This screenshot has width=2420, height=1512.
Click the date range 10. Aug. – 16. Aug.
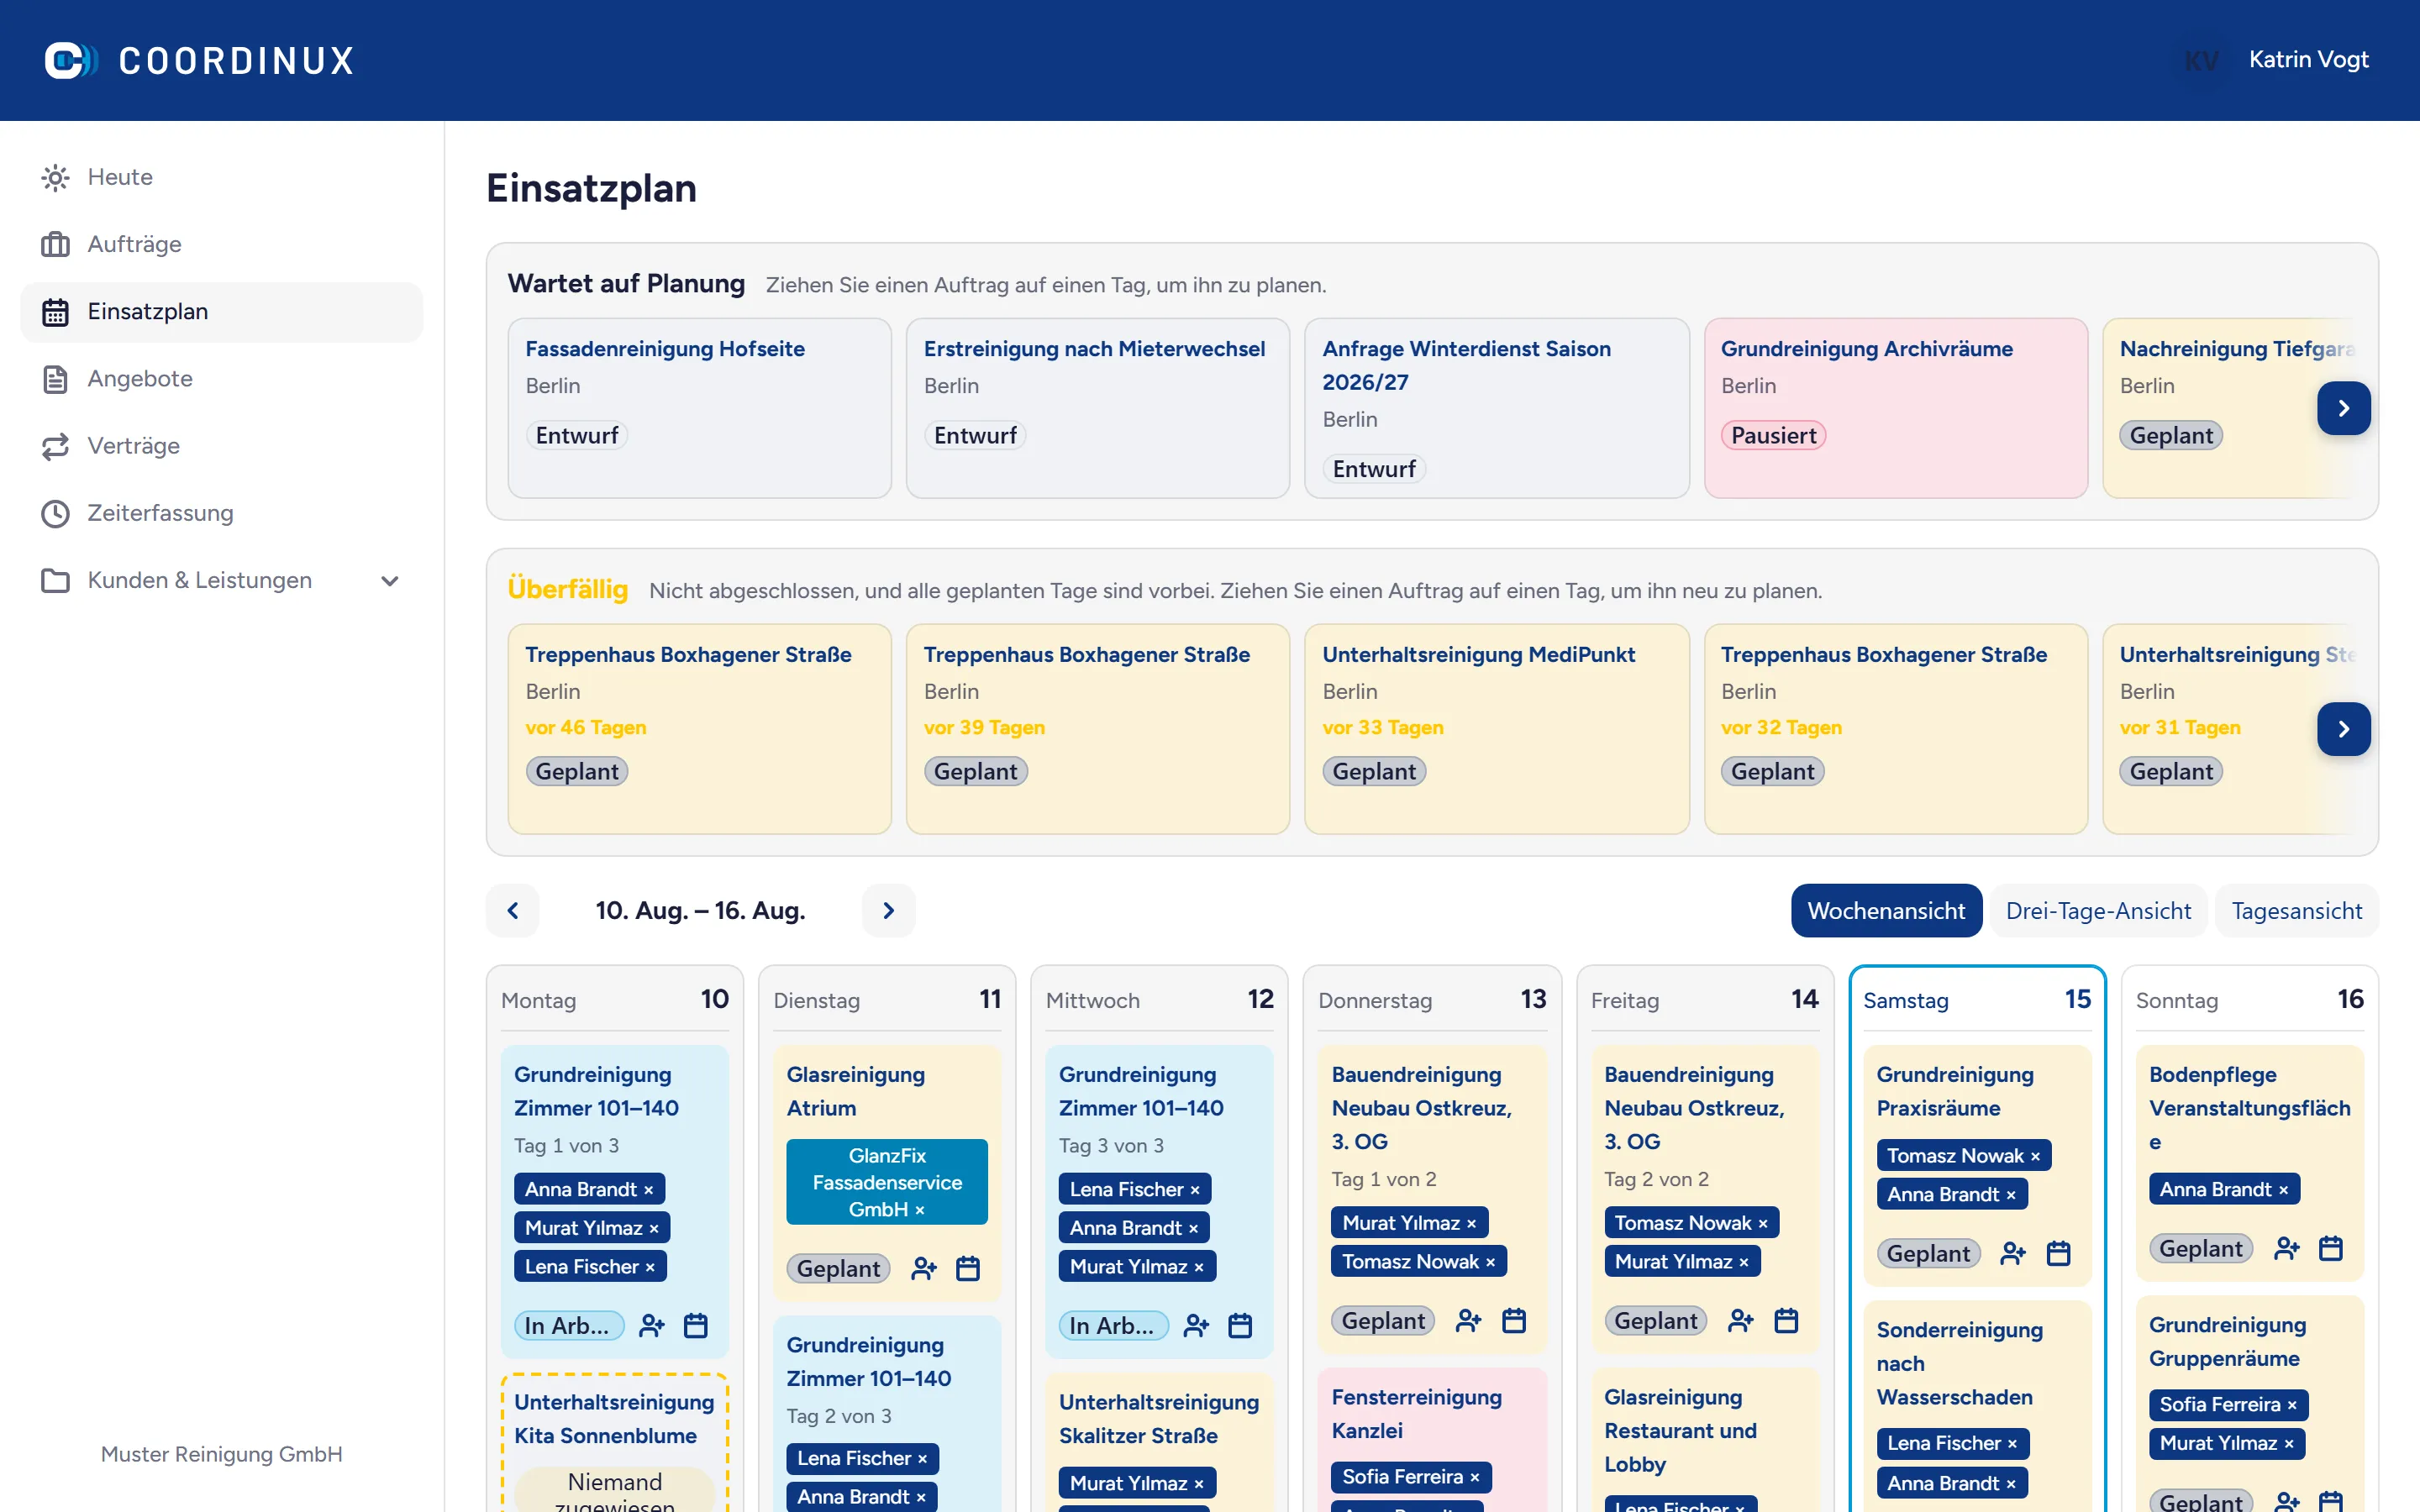[700, 911]
